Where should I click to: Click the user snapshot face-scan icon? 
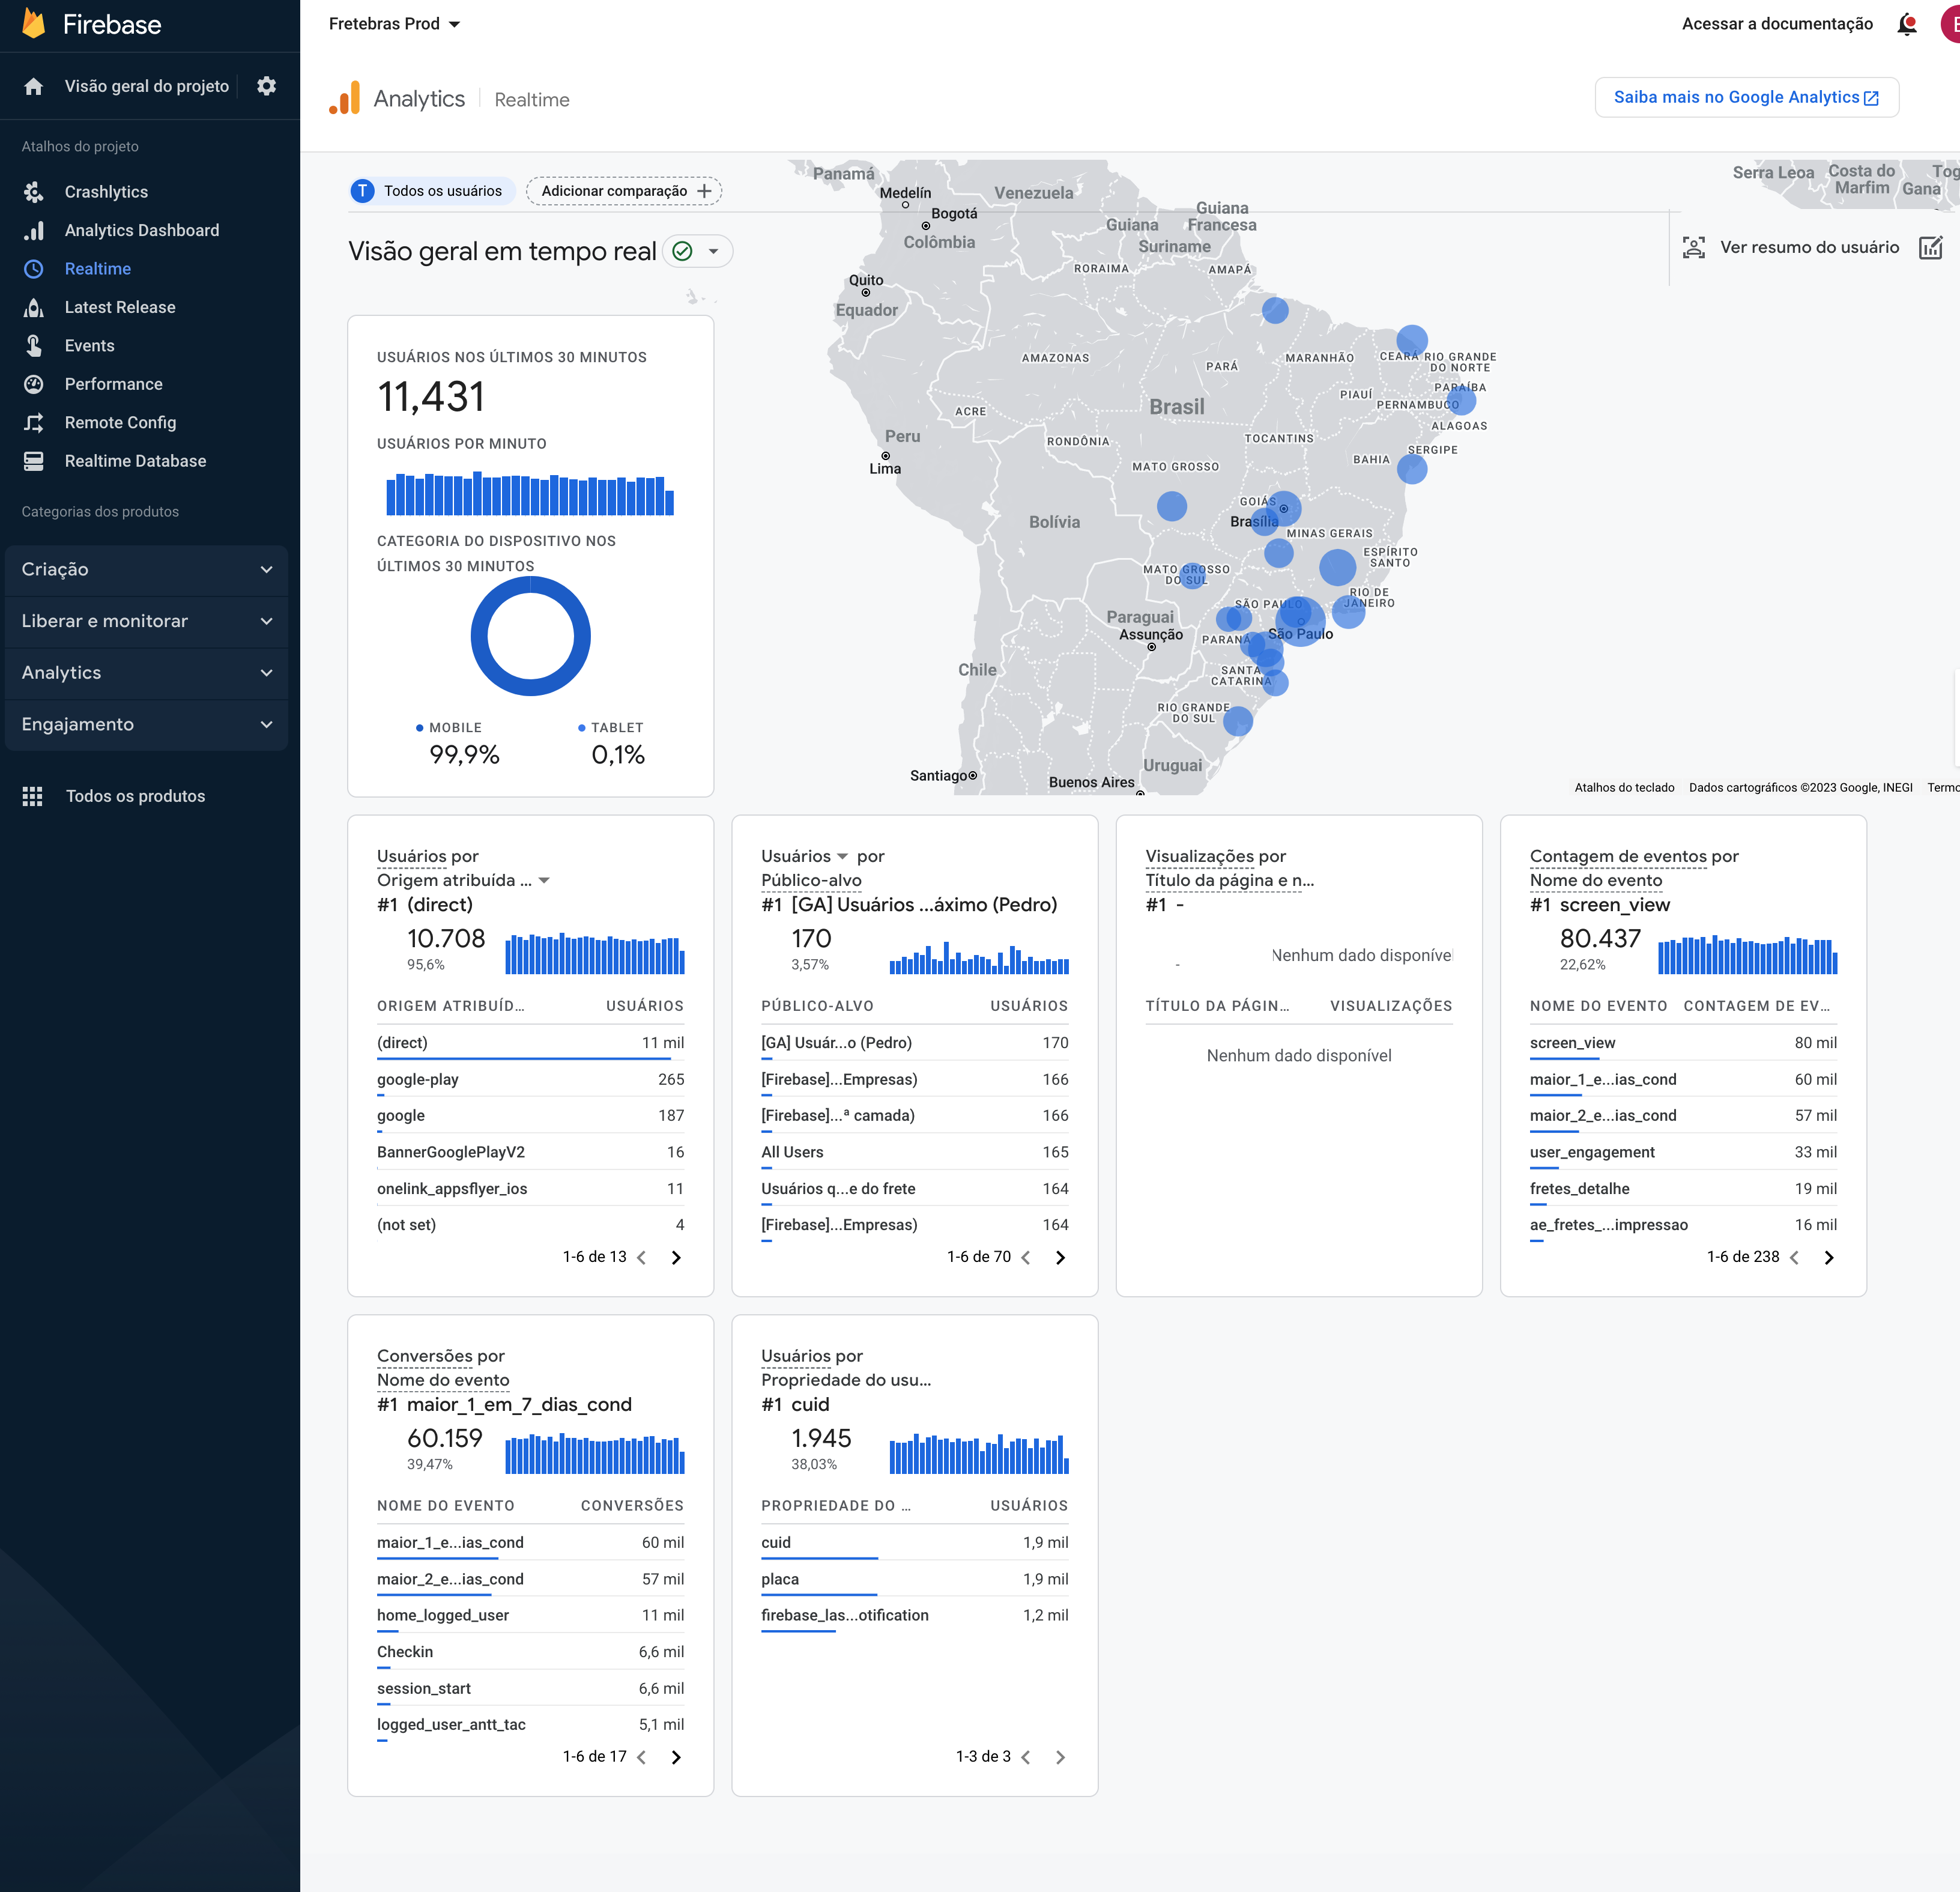(x=1693, y=247)
